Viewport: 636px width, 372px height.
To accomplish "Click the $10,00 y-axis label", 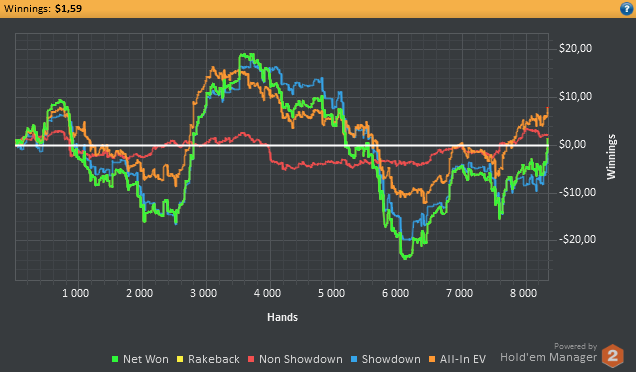I will click(575, 96).
